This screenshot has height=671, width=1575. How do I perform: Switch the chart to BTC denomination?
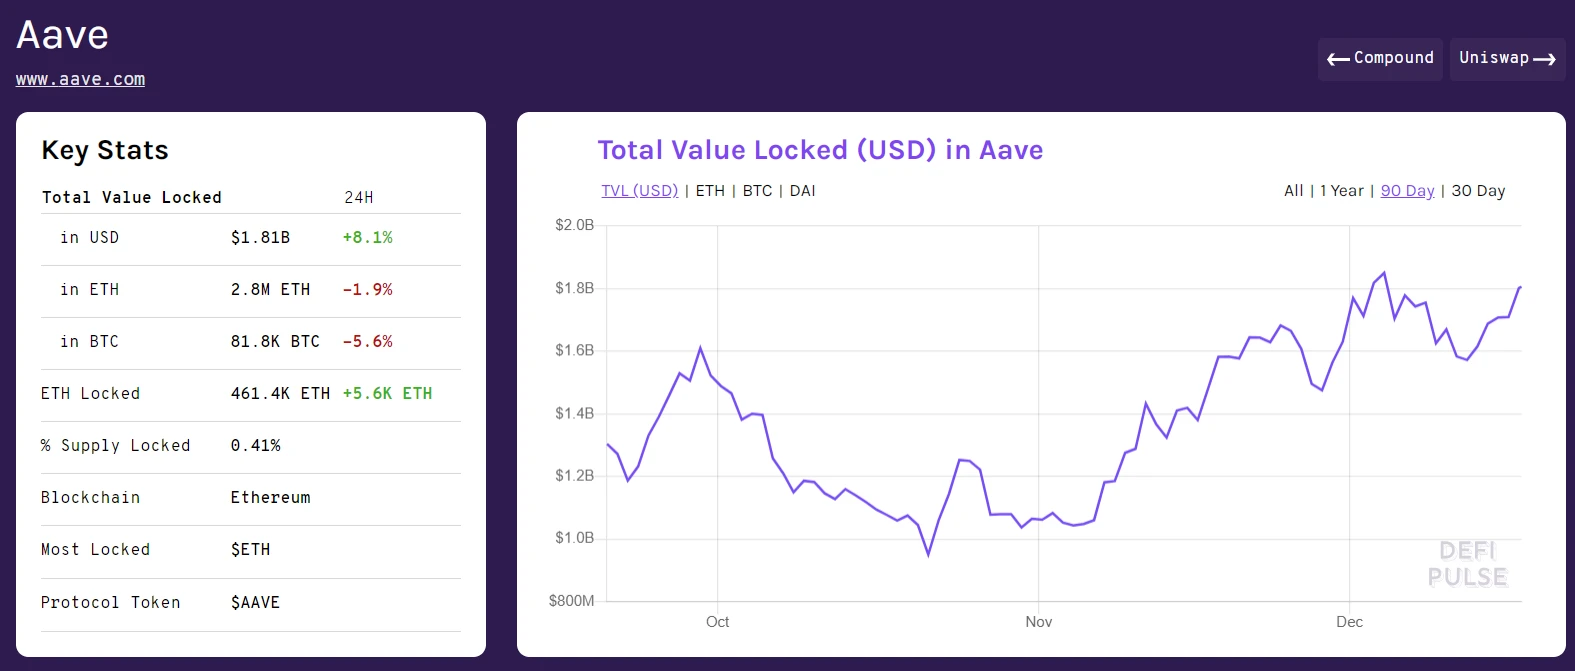pyautogui.click(x=757, y=190)
